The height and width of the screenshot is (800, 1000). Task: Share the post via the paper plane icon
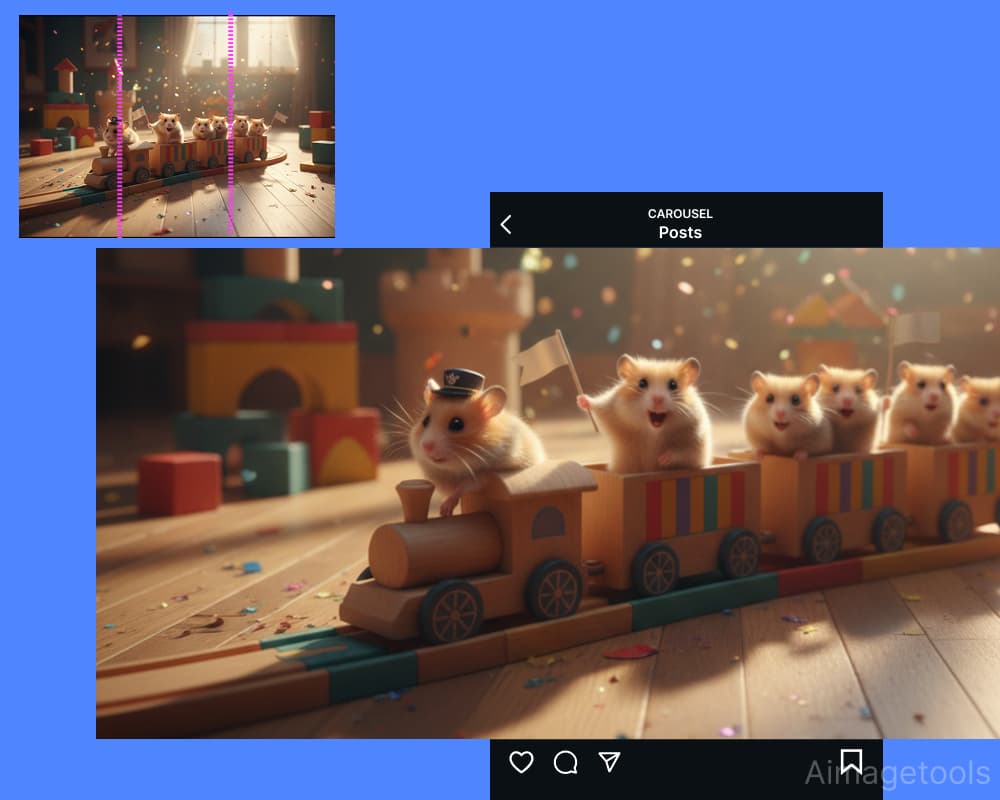coord(610,763)
